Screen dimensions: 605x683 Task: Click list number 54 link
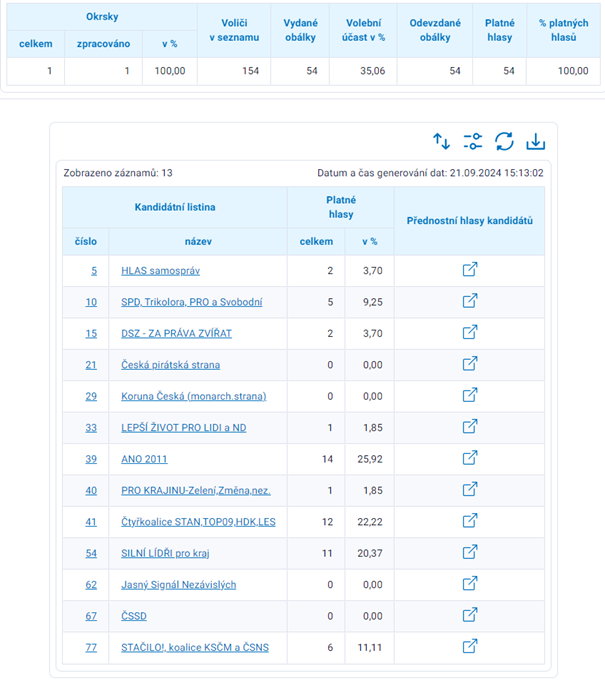pyautogui.click(x=91, y=553)
